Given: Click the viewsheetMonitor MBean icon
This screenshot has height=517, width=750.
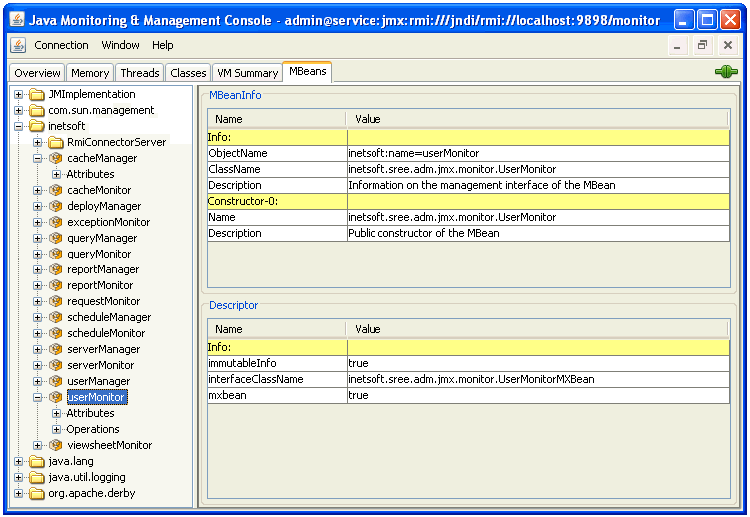Looking at the screenshot, I should (56, 445).
